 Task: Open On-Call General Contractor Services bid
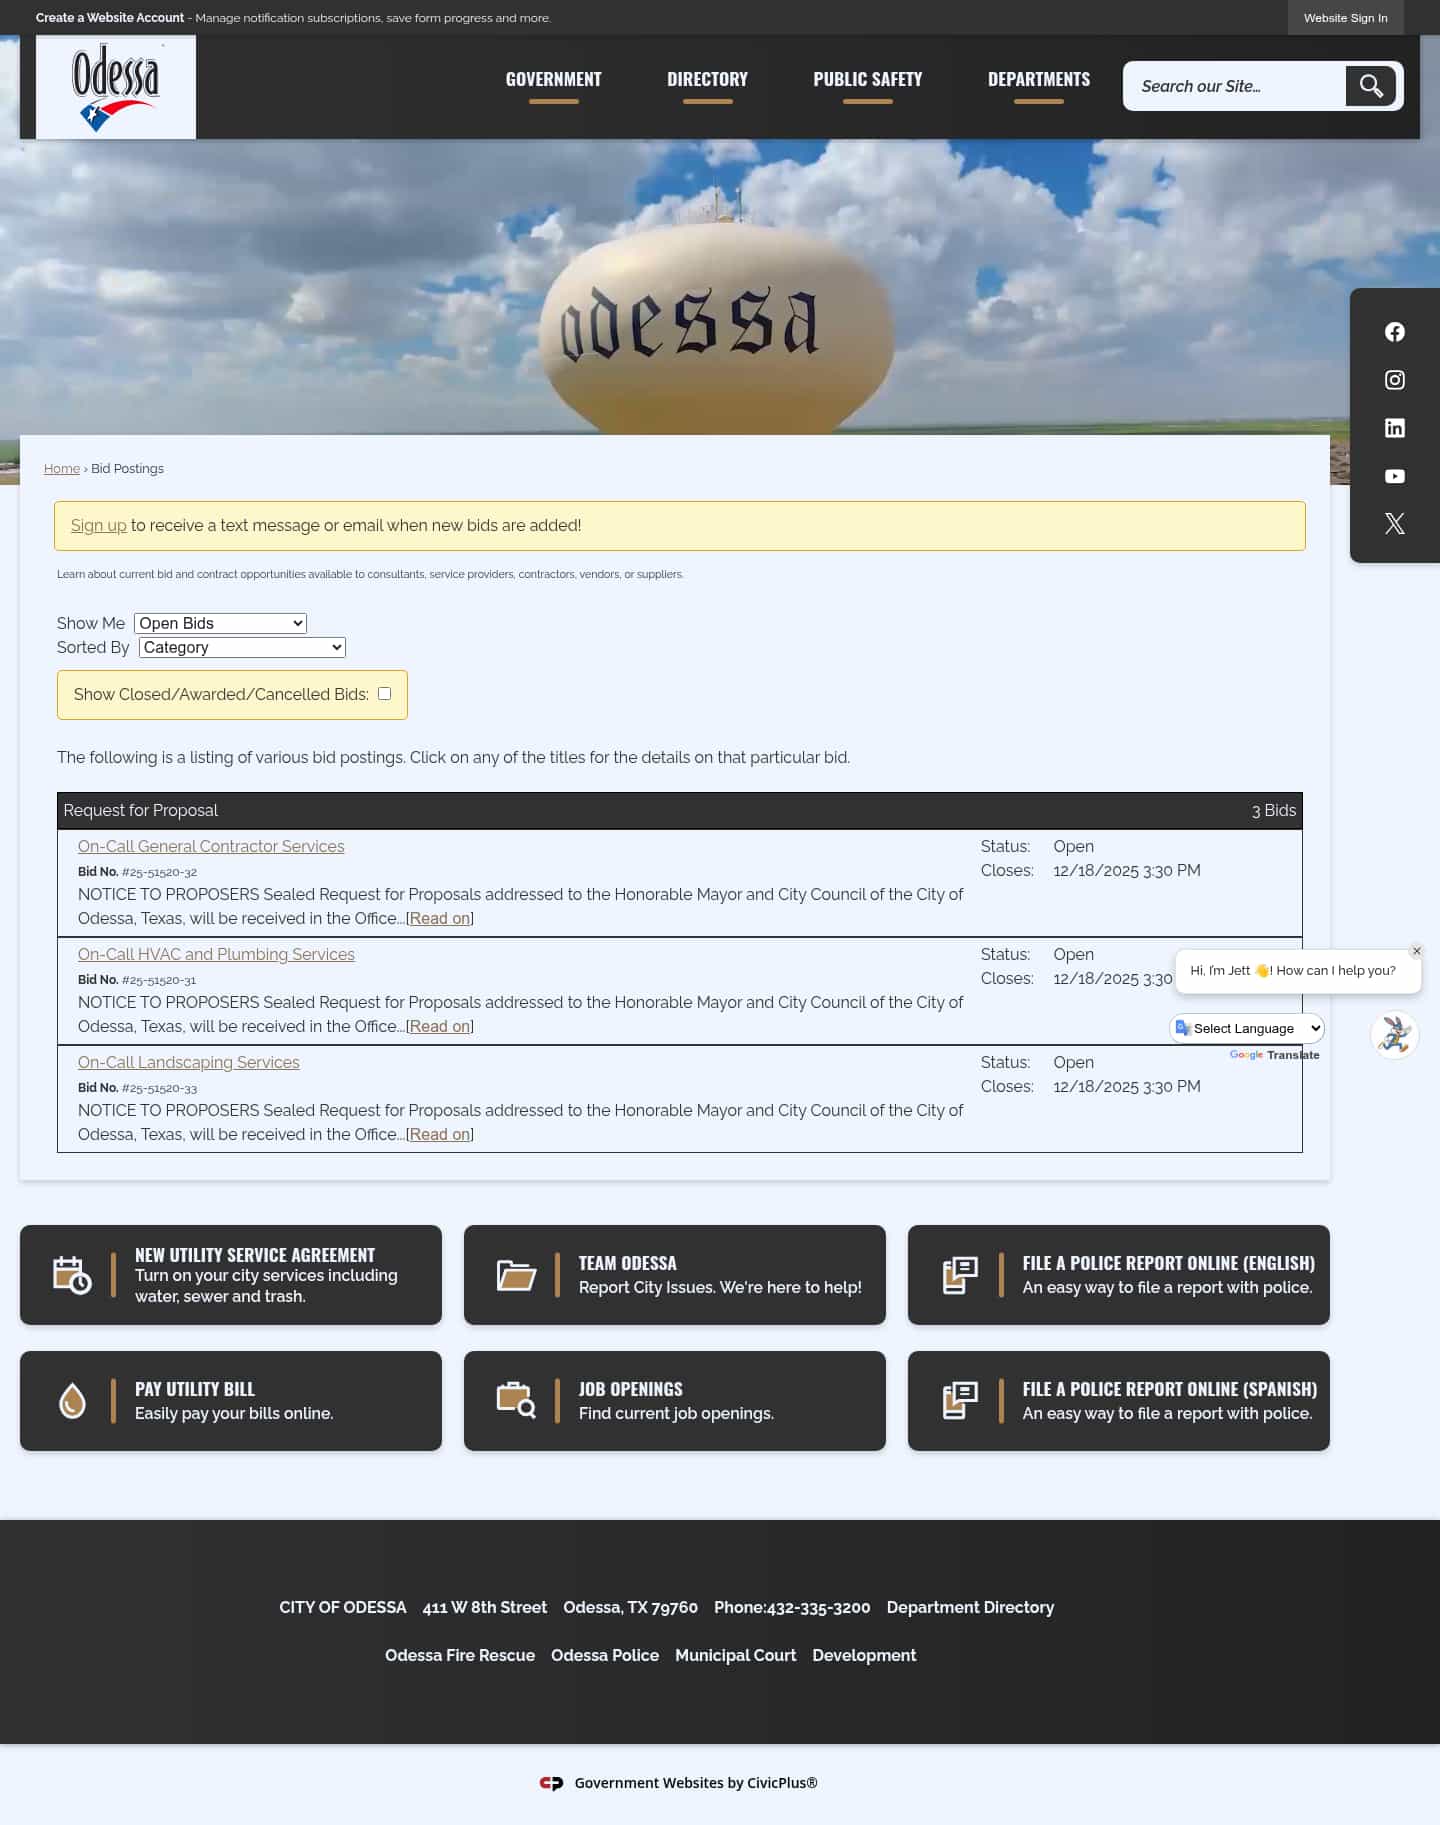click(x=211, y=846)
